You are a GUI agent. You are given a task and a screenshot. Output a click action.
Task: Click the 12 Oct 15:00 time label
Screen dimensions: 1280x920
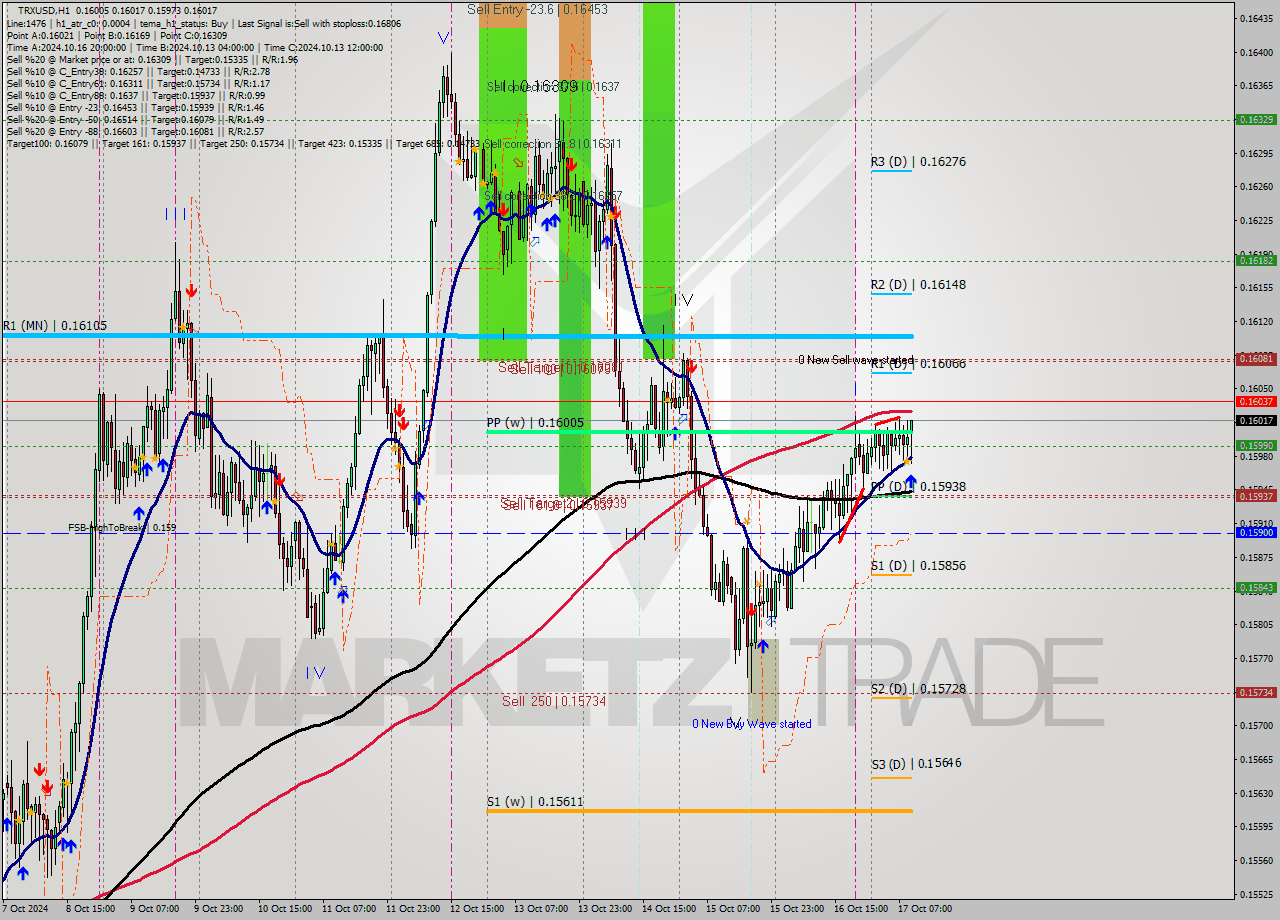(476, 909)
